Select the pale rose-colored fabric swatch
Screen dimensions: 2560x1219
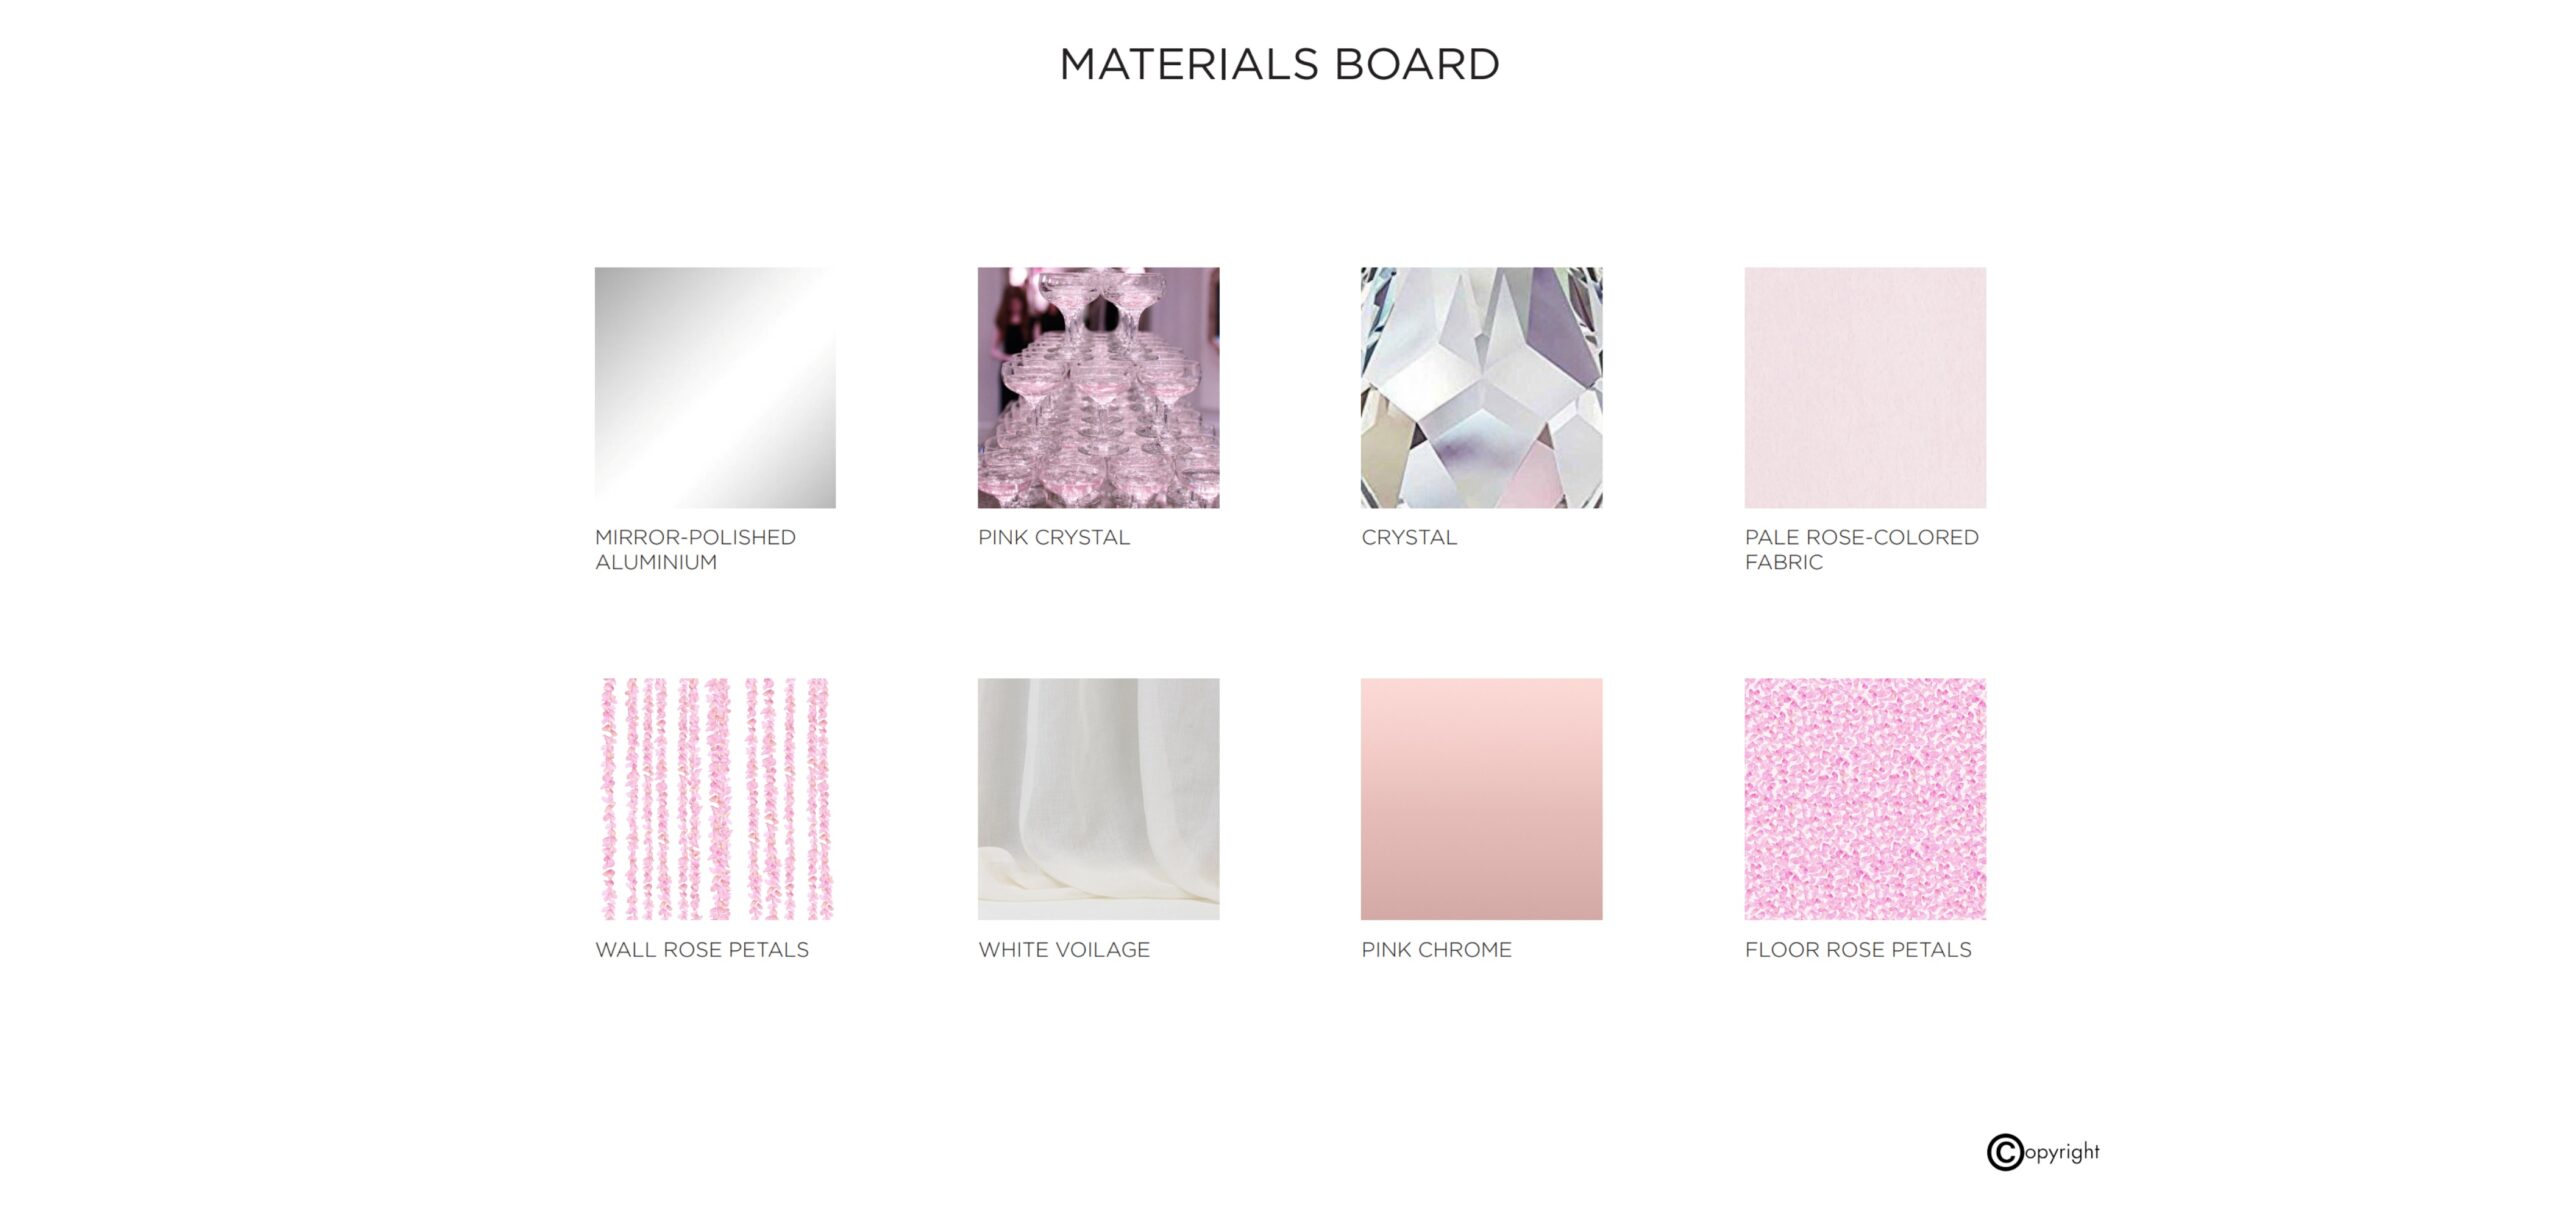(x=1865, y=387)
